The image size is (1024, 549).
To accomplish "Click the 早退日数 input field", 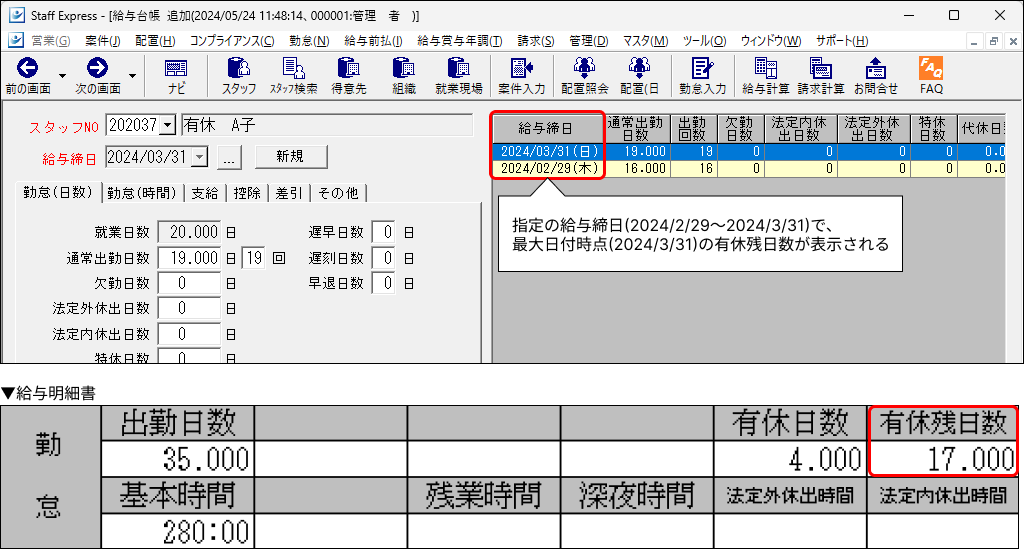I will [383, 283].
